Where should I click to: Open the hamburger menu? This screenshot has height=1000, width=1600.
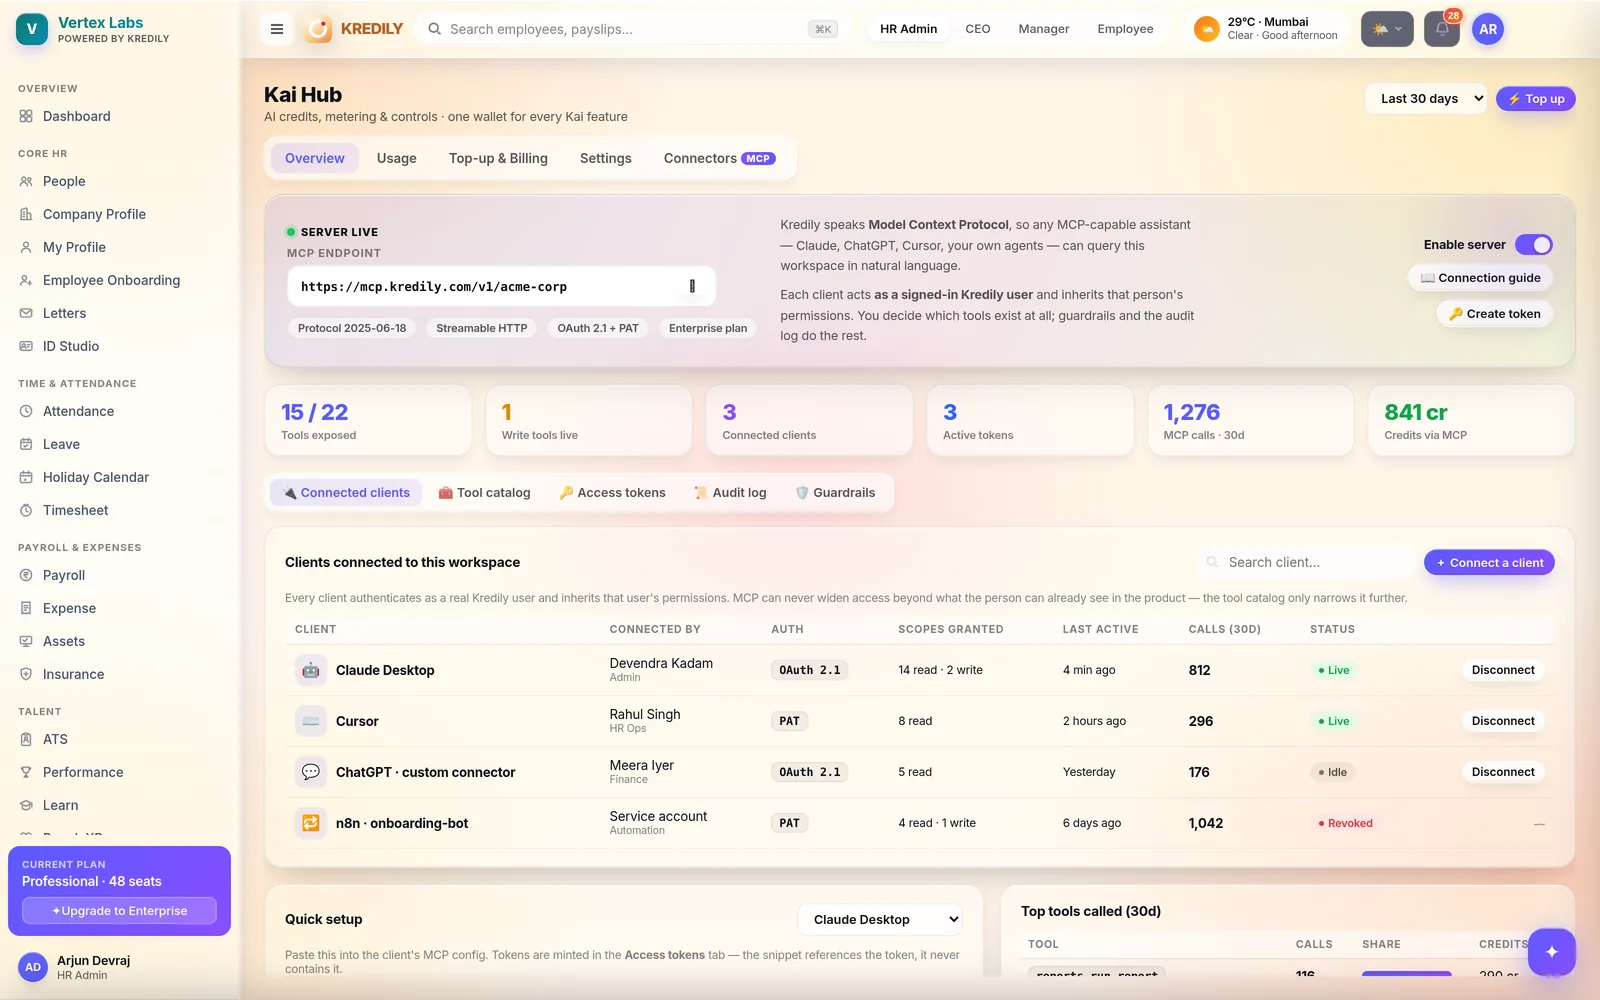(x=277, y=29)
